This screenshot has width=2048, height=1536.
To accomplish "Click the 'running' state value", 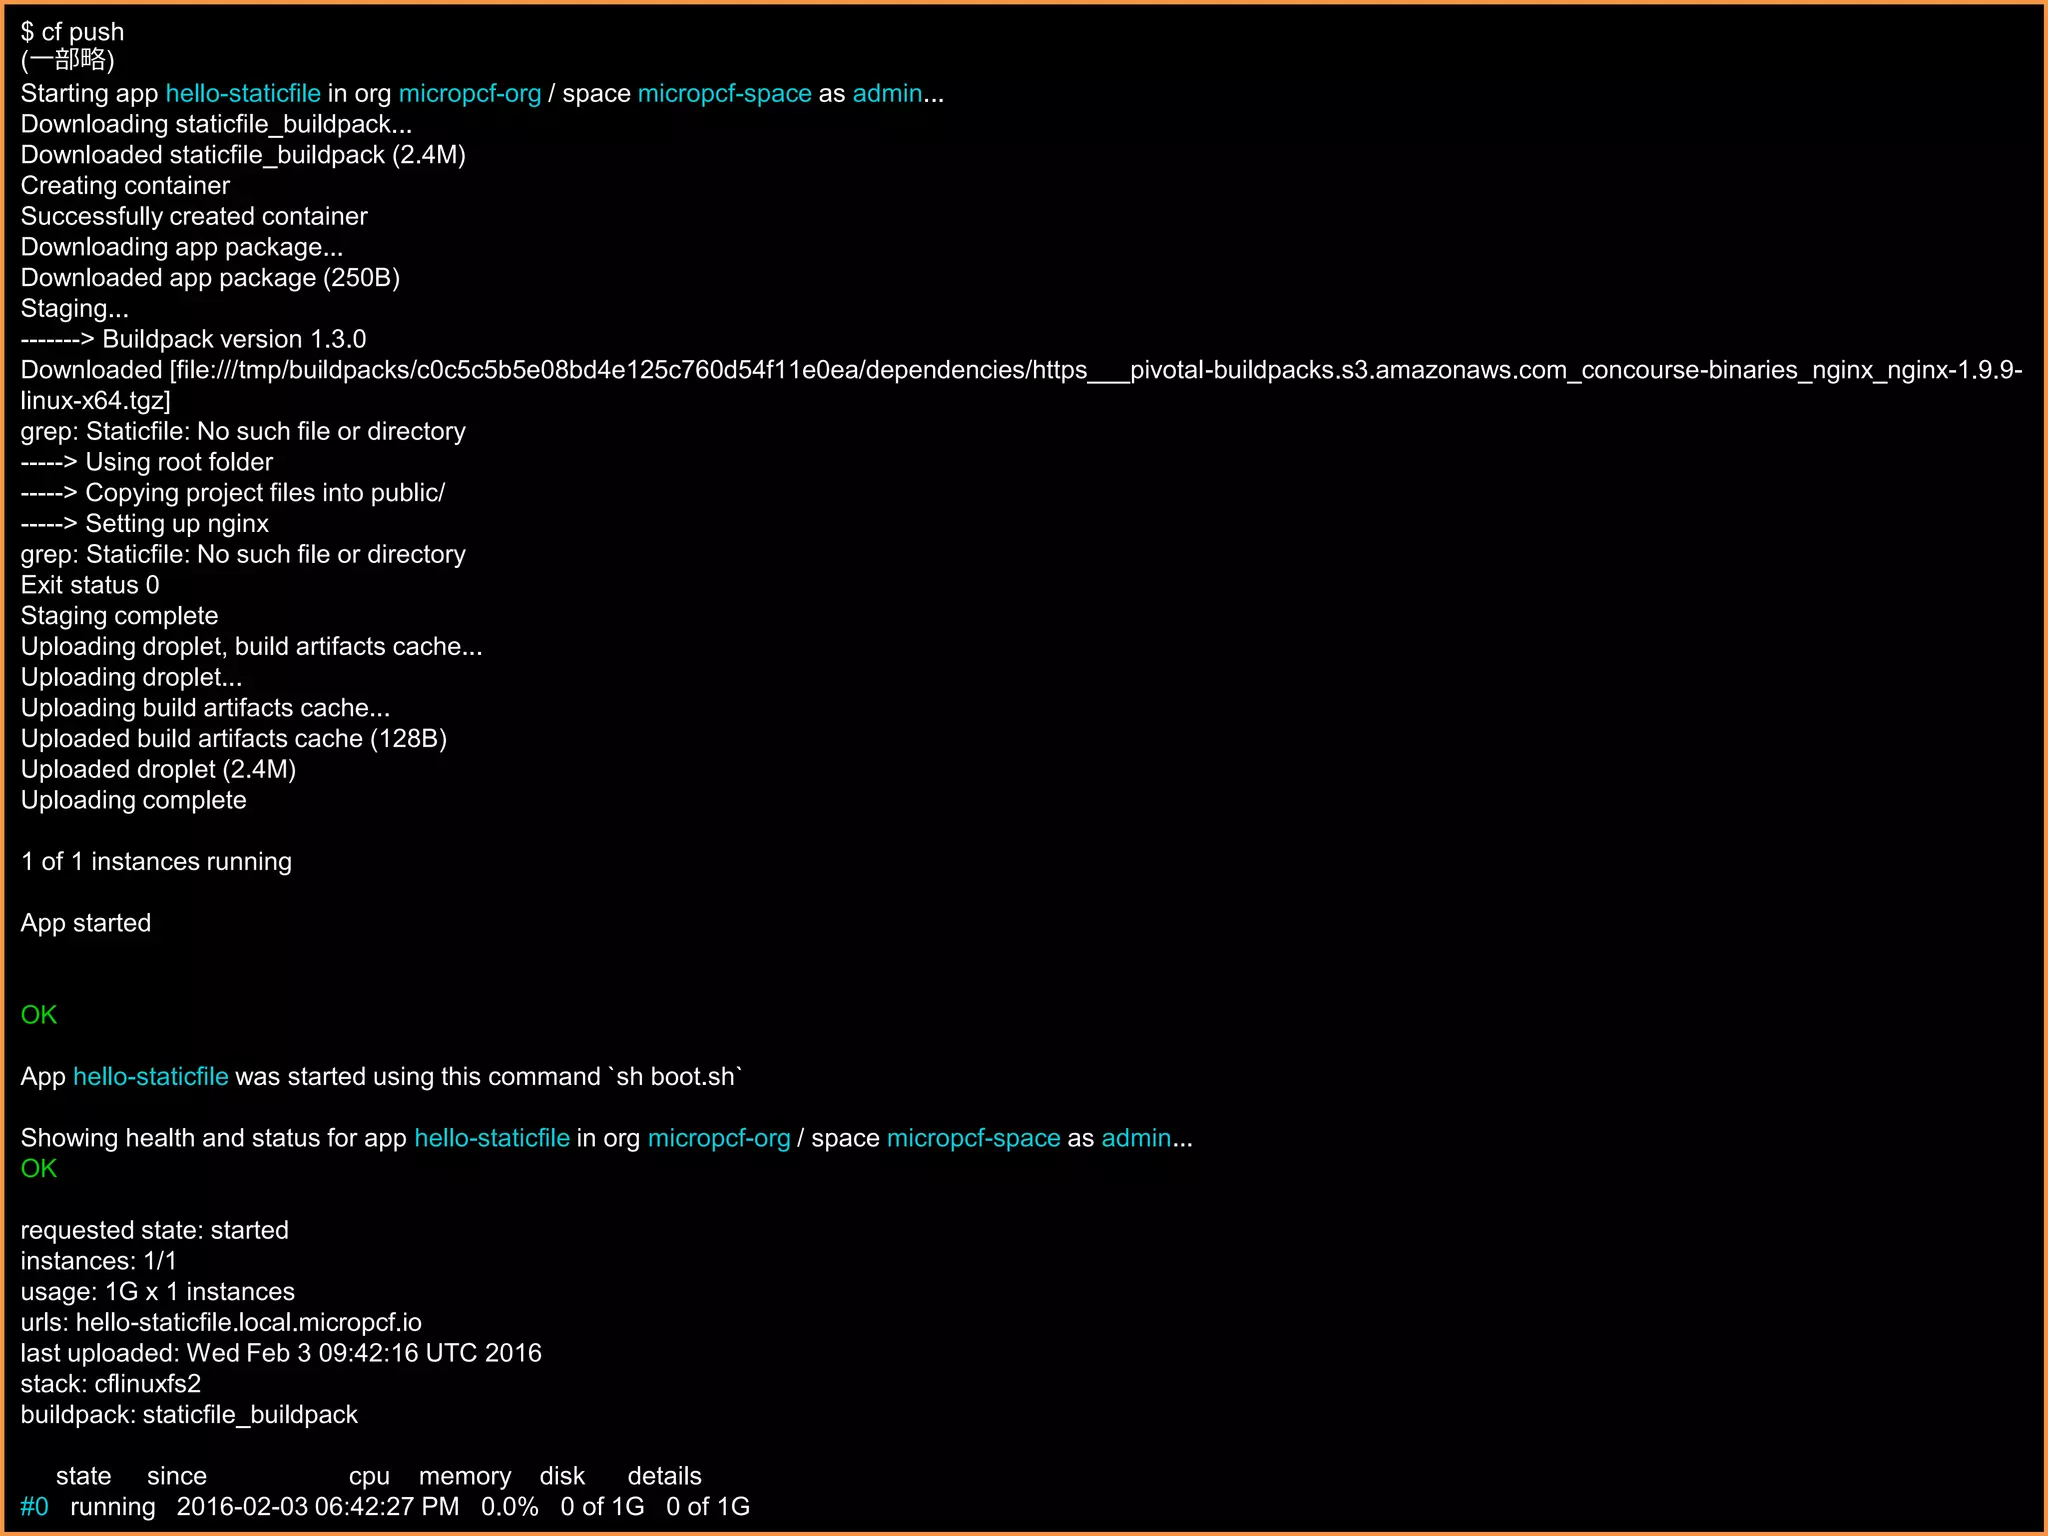I will (x=113, y=1508).
